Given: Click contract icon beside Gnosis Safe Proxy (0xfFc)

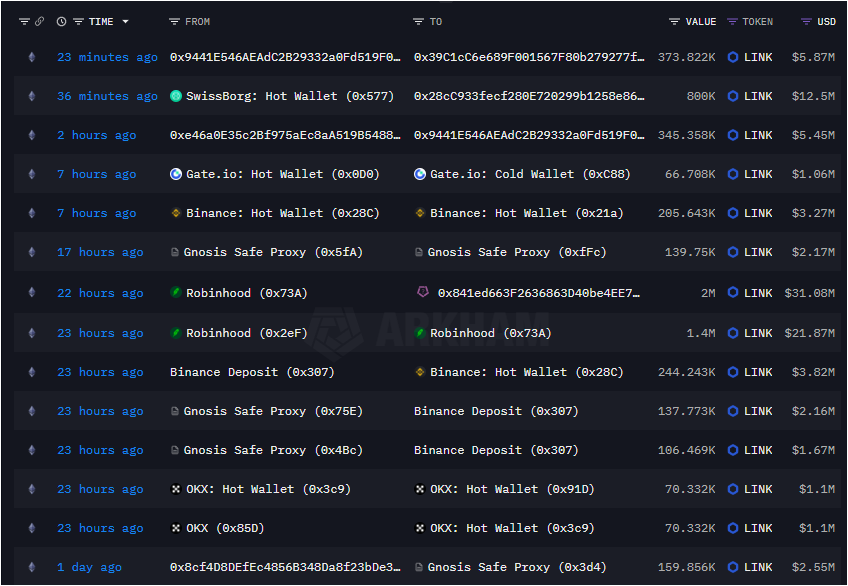Looking at the screenshot, I should [x=419, y=252].
